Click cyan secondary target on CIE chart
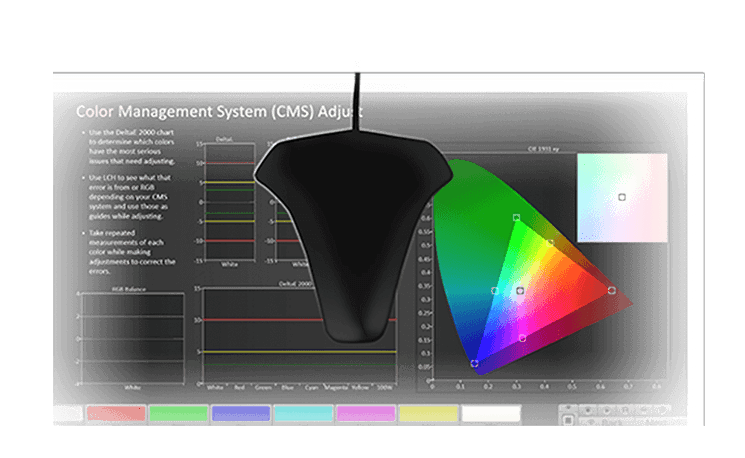The height and width of the screenshot is (458, 745). 495,291
